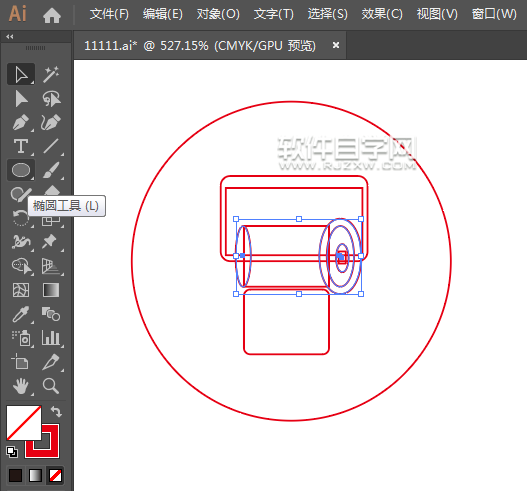
Task: Select the Selection tool arrow
Action: pos(21,74)
